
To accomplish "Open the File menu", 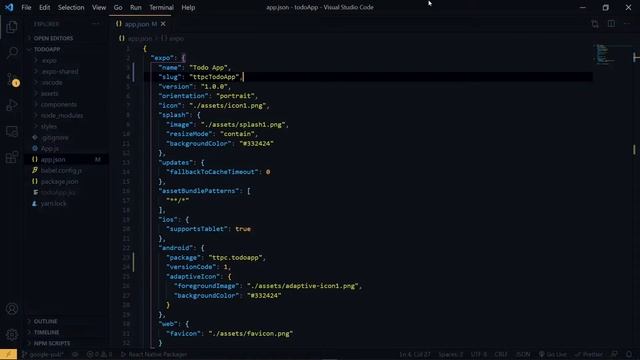I will click(x=26, y=7).
